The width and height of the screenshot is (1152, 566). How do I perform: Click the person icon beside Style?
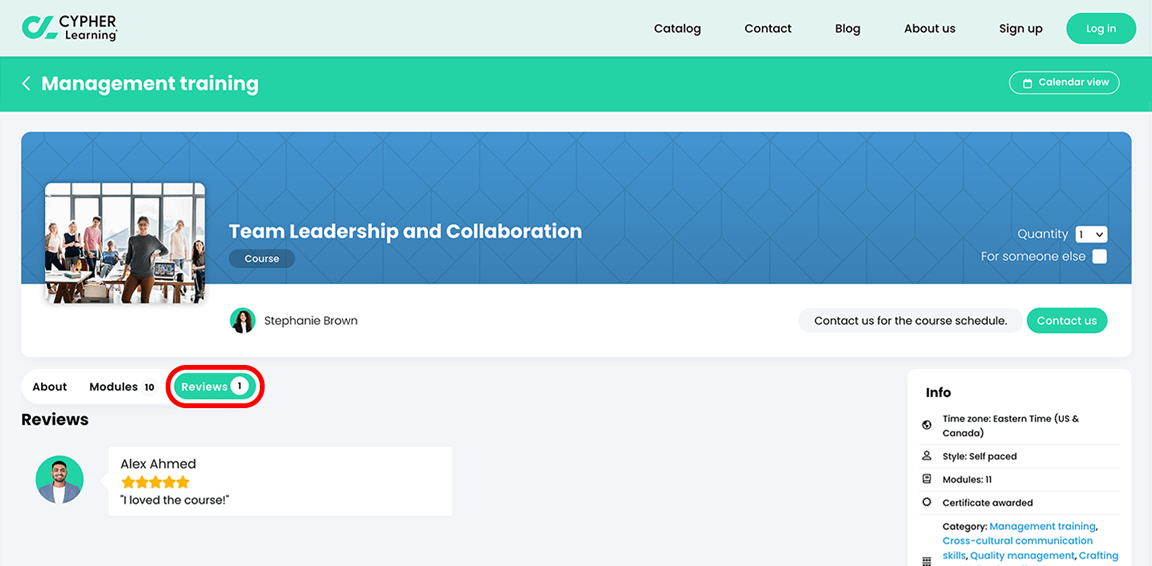coord(926,456)
